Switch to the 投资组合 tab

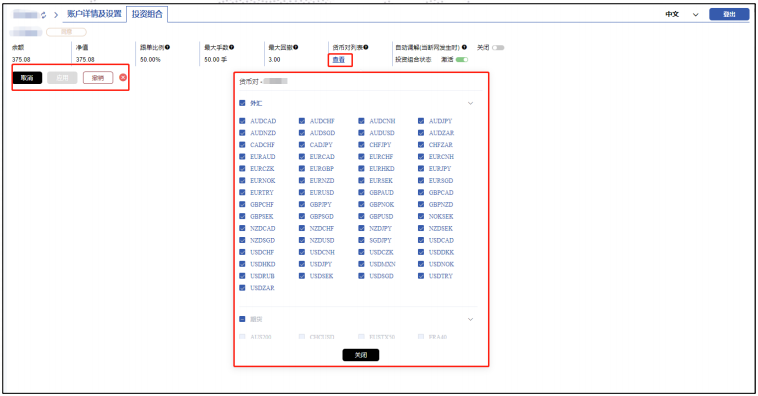pyautogui.click(x=147, y=14)
